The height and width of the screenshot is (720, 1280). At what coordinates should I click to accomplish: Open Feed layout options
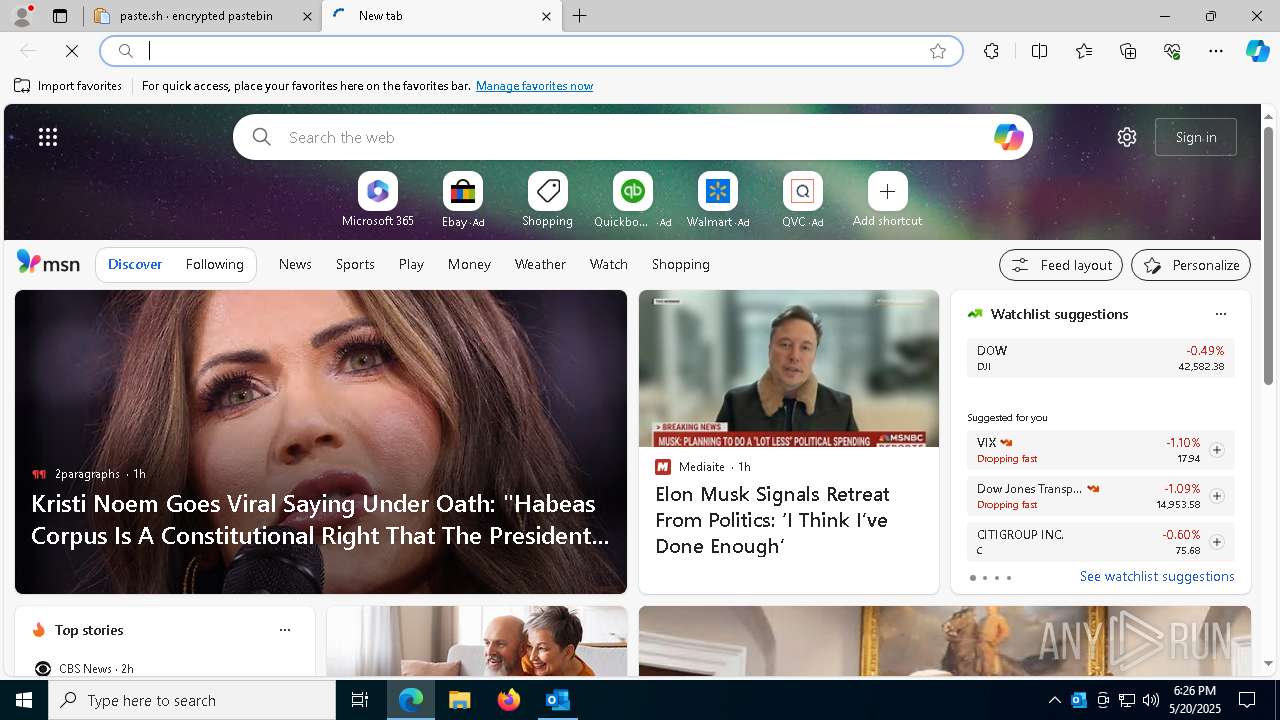pyautogui.click(x=1060, y=265)
